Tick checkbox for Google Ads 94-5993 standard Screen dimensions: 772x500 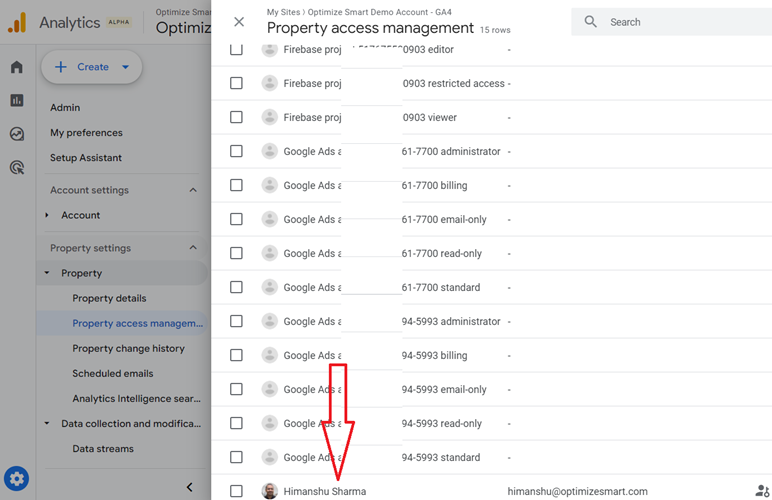[236, 457]
